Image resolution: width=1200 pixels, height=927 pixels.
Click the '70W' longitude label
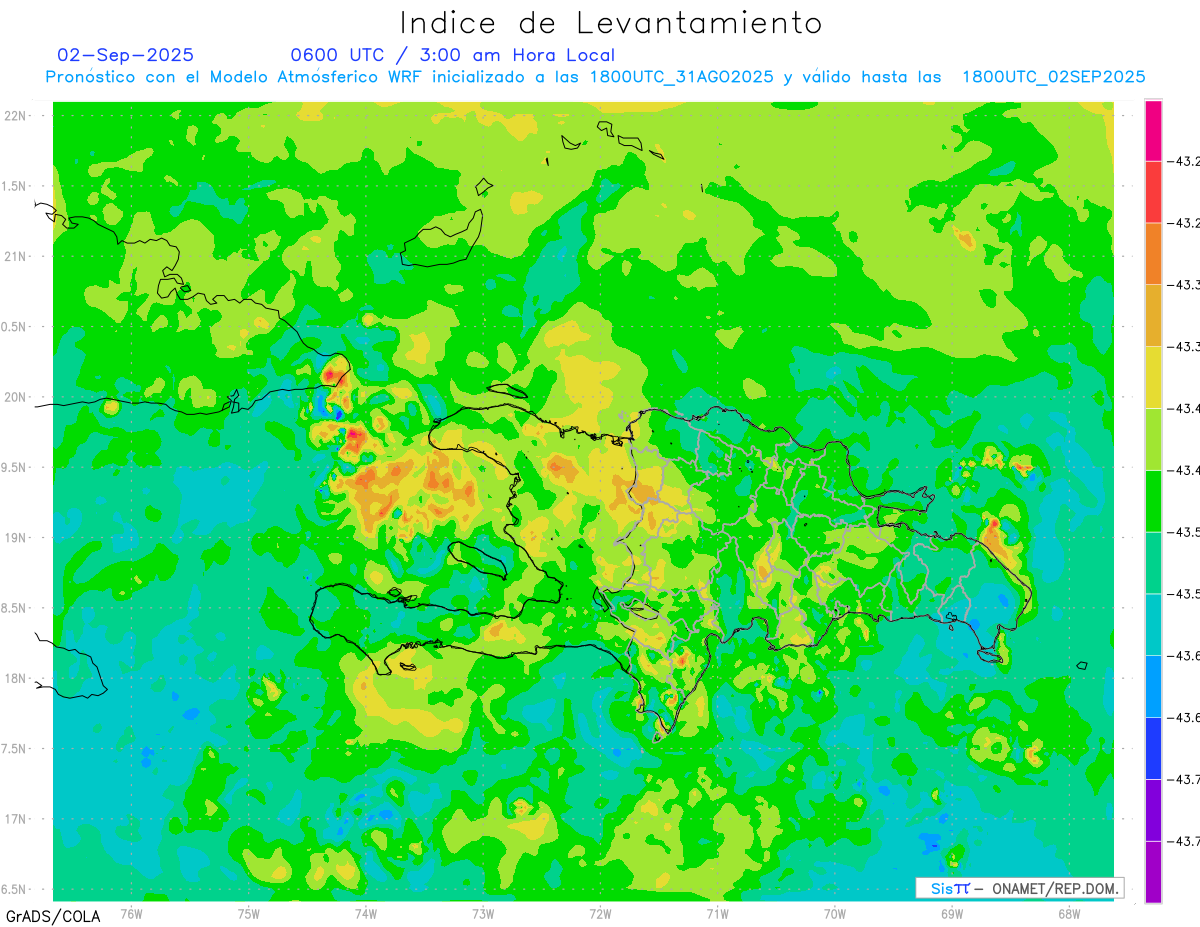pos(835,913)
